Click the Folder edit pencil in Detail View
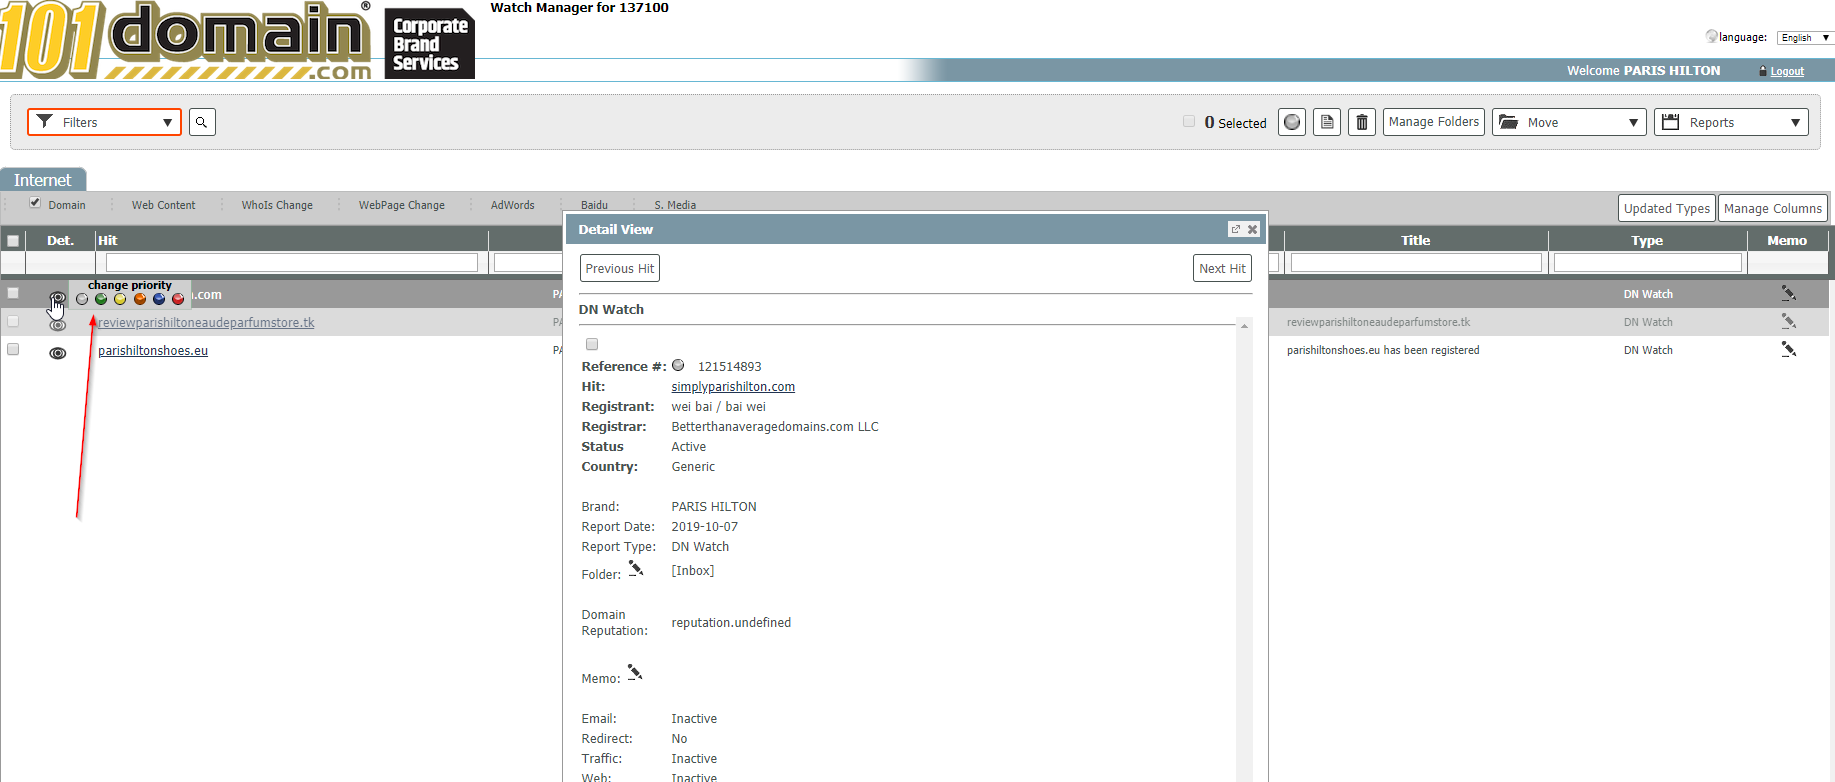 click(x=635, y=568)
